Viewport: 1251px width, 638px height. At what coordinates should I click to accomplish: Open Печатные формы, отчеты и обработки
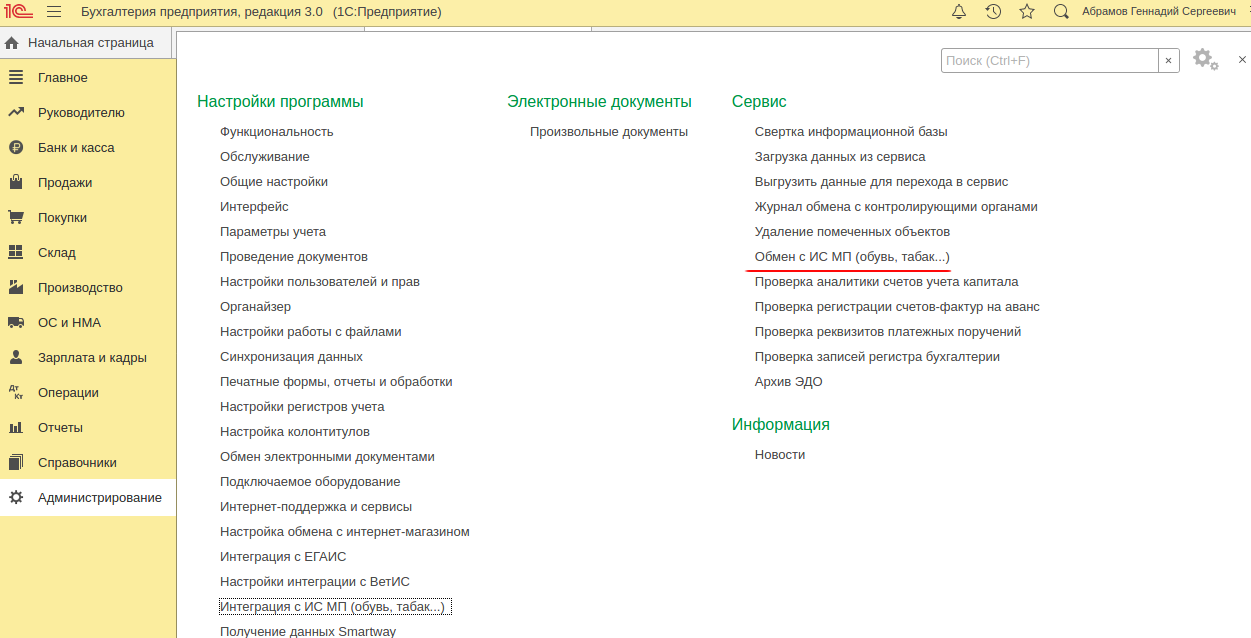click(x=336, y=381)
